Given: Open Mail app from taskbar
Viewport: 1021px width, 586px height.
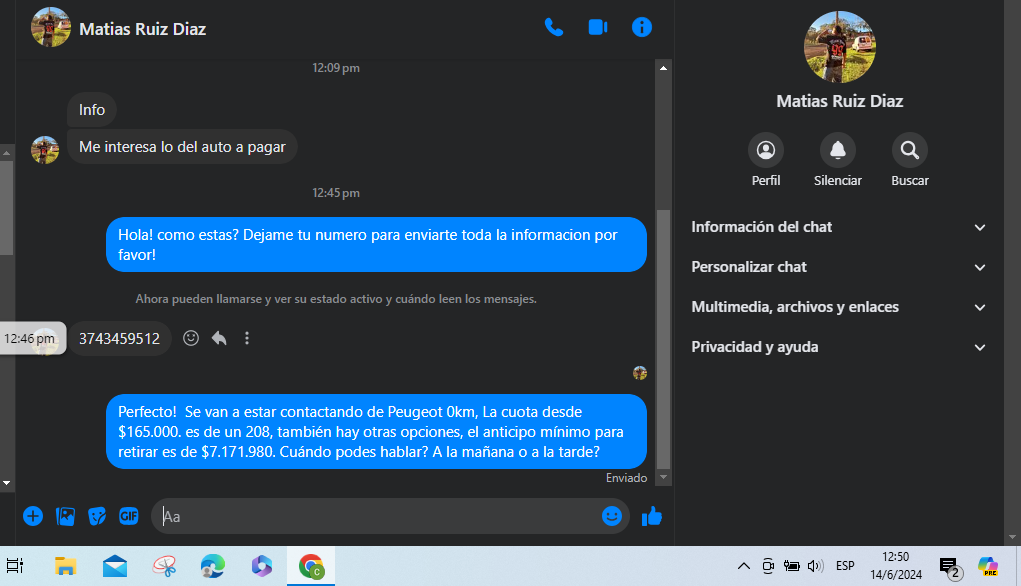Looking at the screenshot, I should pos(115,566).
